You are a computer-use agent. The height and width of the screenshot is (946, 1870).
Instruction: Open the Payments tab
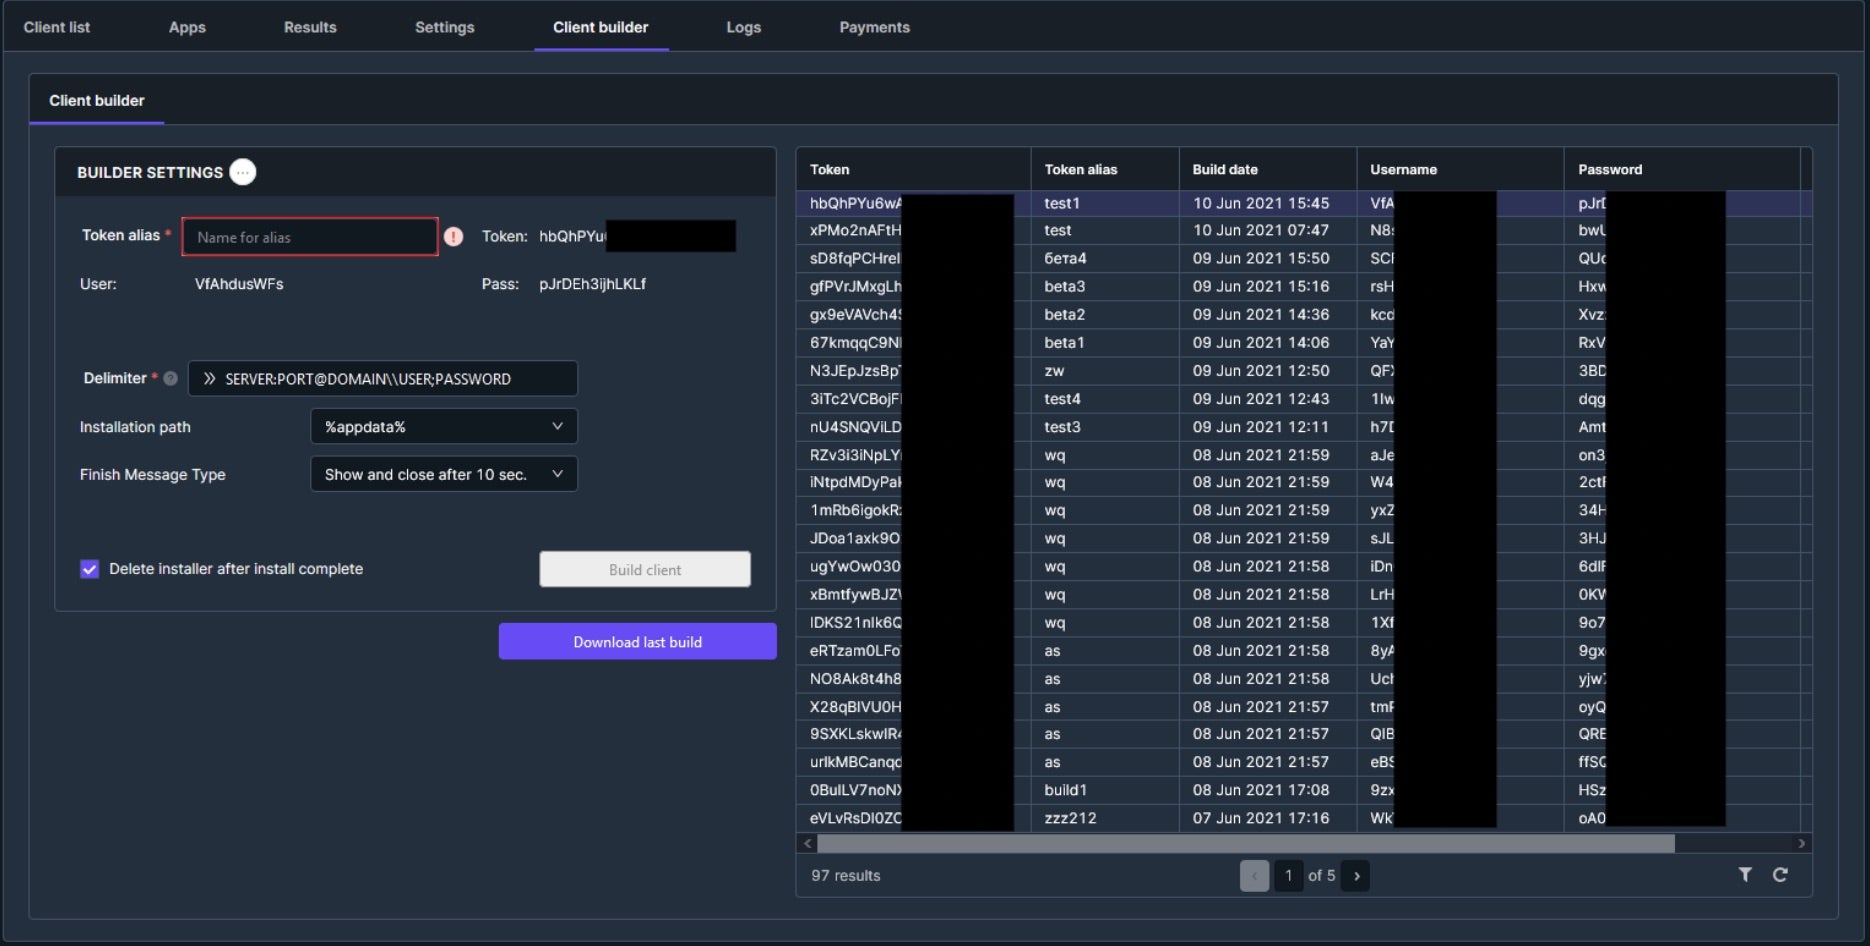[x=874, y=27]
